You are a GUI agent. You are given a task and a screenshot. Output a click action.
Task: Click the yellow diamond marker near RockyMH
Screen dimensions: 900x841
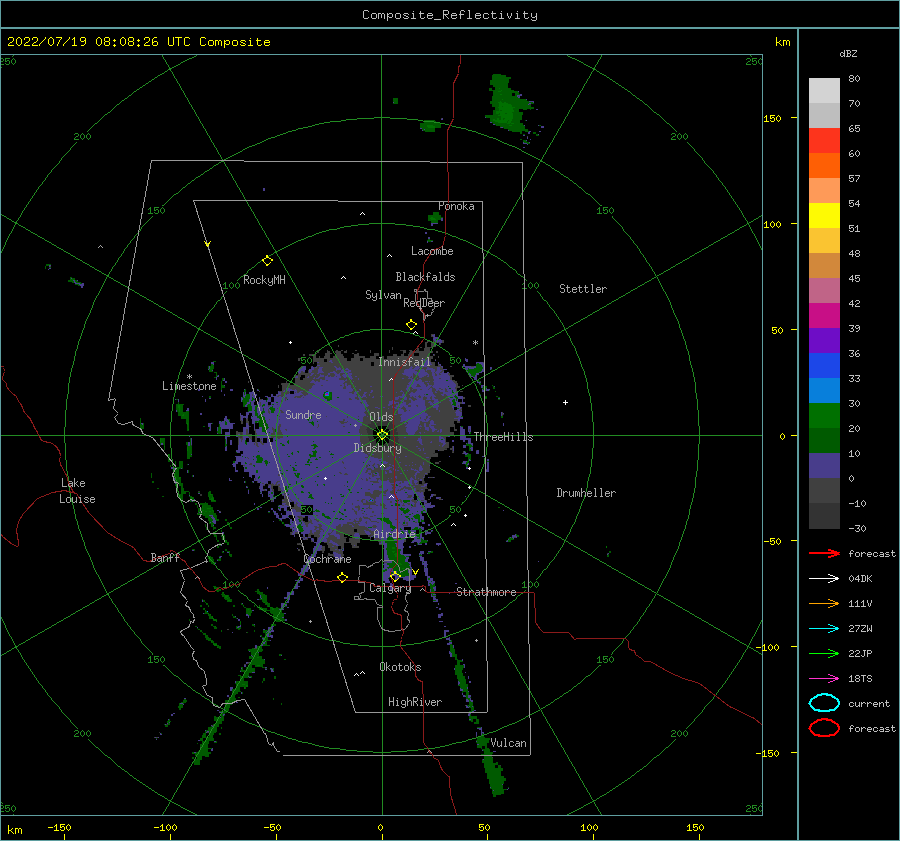[x=267, y=261]
